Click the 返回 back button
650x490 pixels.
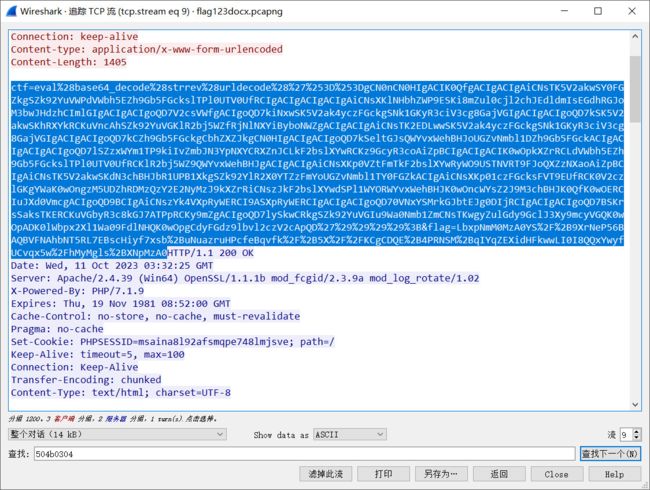tap(499, 474)
